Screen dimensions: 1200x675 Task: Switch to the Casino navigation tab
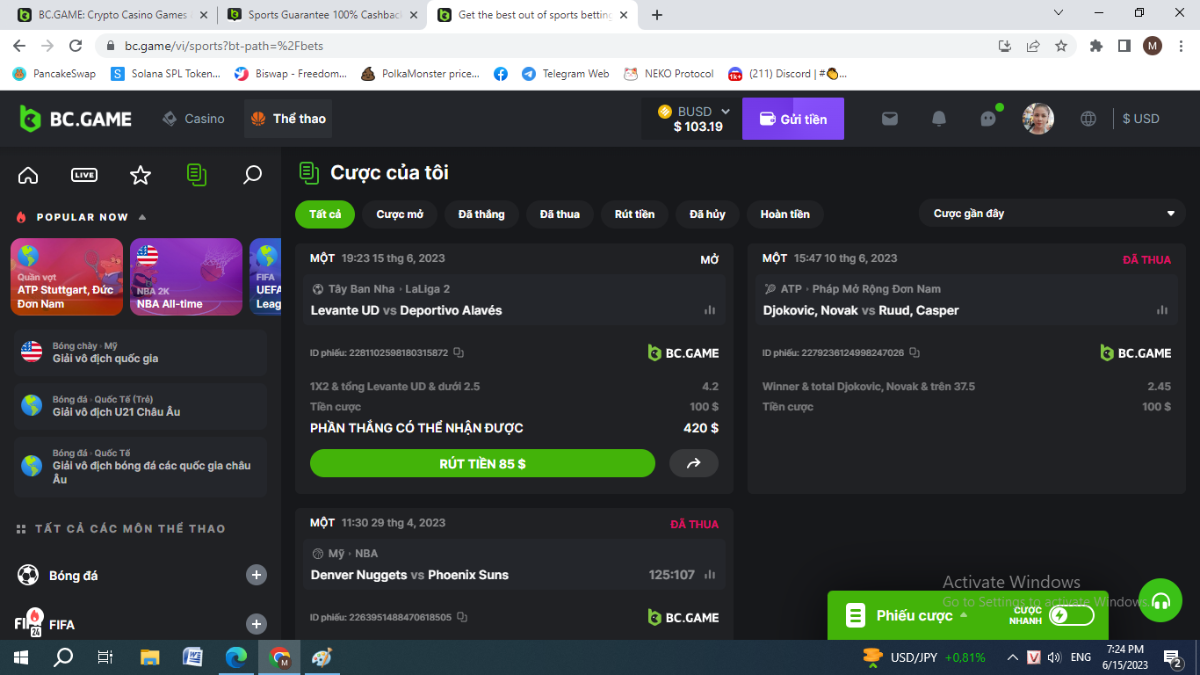pyautogui.click(x=194, y=118)
